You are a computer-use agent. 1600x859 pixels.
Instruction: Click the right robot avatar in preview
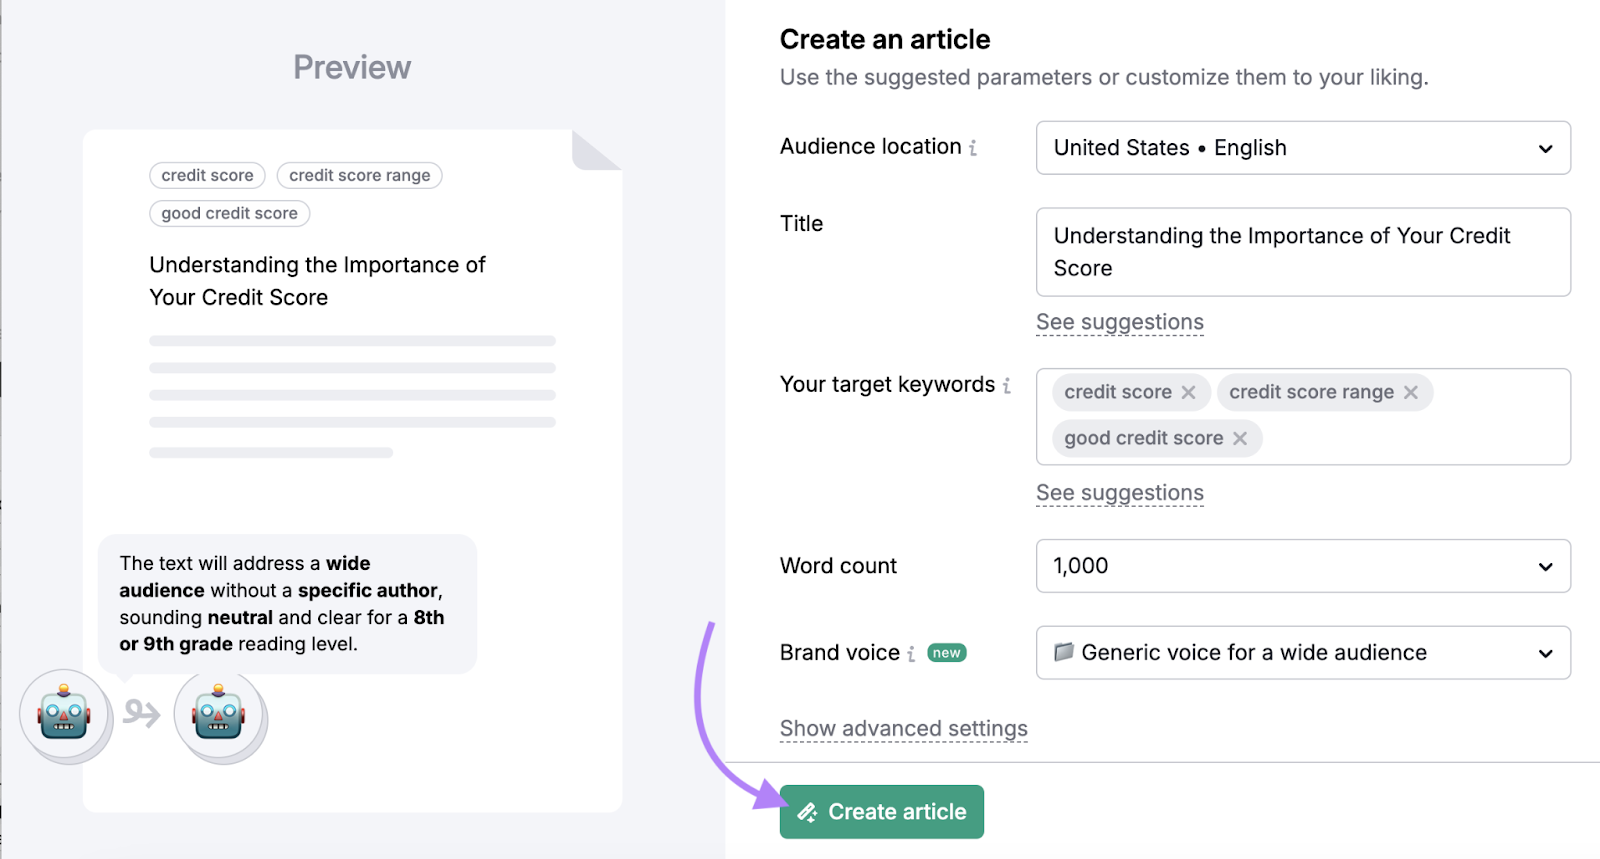pyautogui.click(x=220, y=716)
